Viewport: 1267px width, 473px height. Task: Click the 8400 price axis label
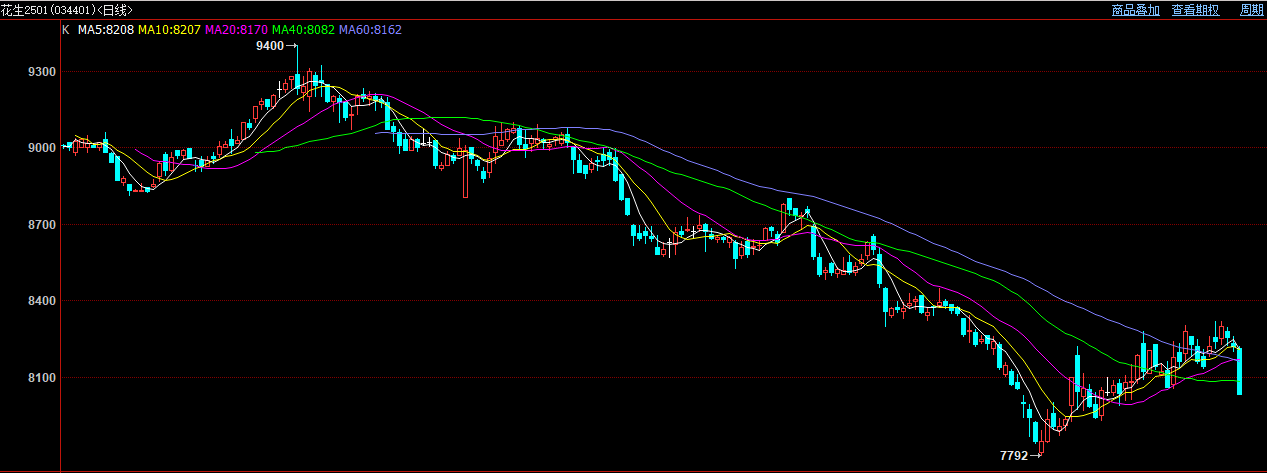coord(42,301)
